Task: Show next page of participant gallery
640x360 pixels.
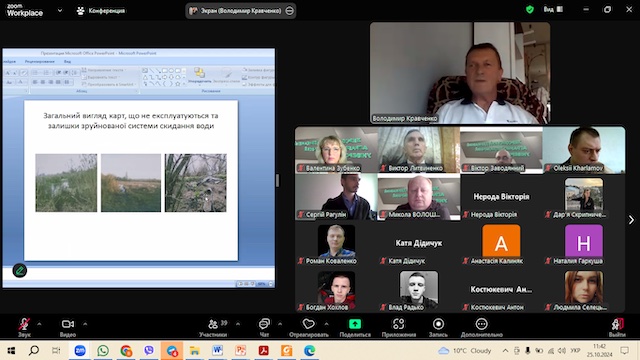Action: coord(631,220)
